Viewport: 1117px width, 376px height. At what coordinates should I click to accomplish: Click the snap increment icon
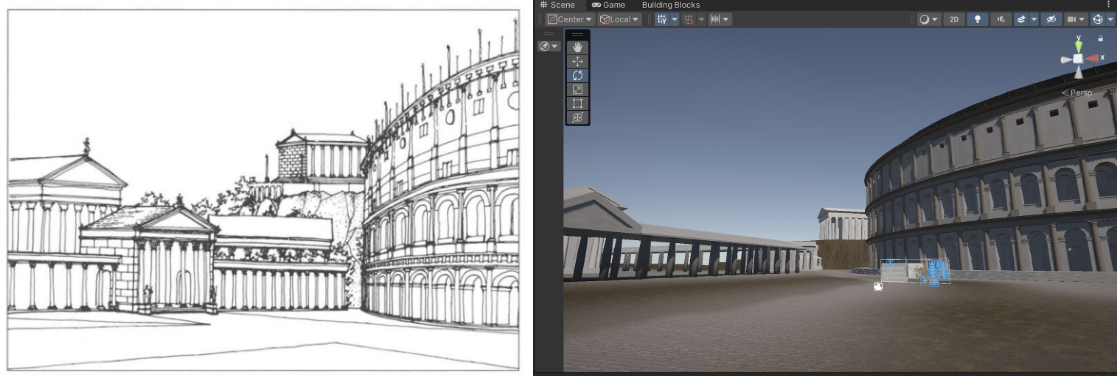689,19
